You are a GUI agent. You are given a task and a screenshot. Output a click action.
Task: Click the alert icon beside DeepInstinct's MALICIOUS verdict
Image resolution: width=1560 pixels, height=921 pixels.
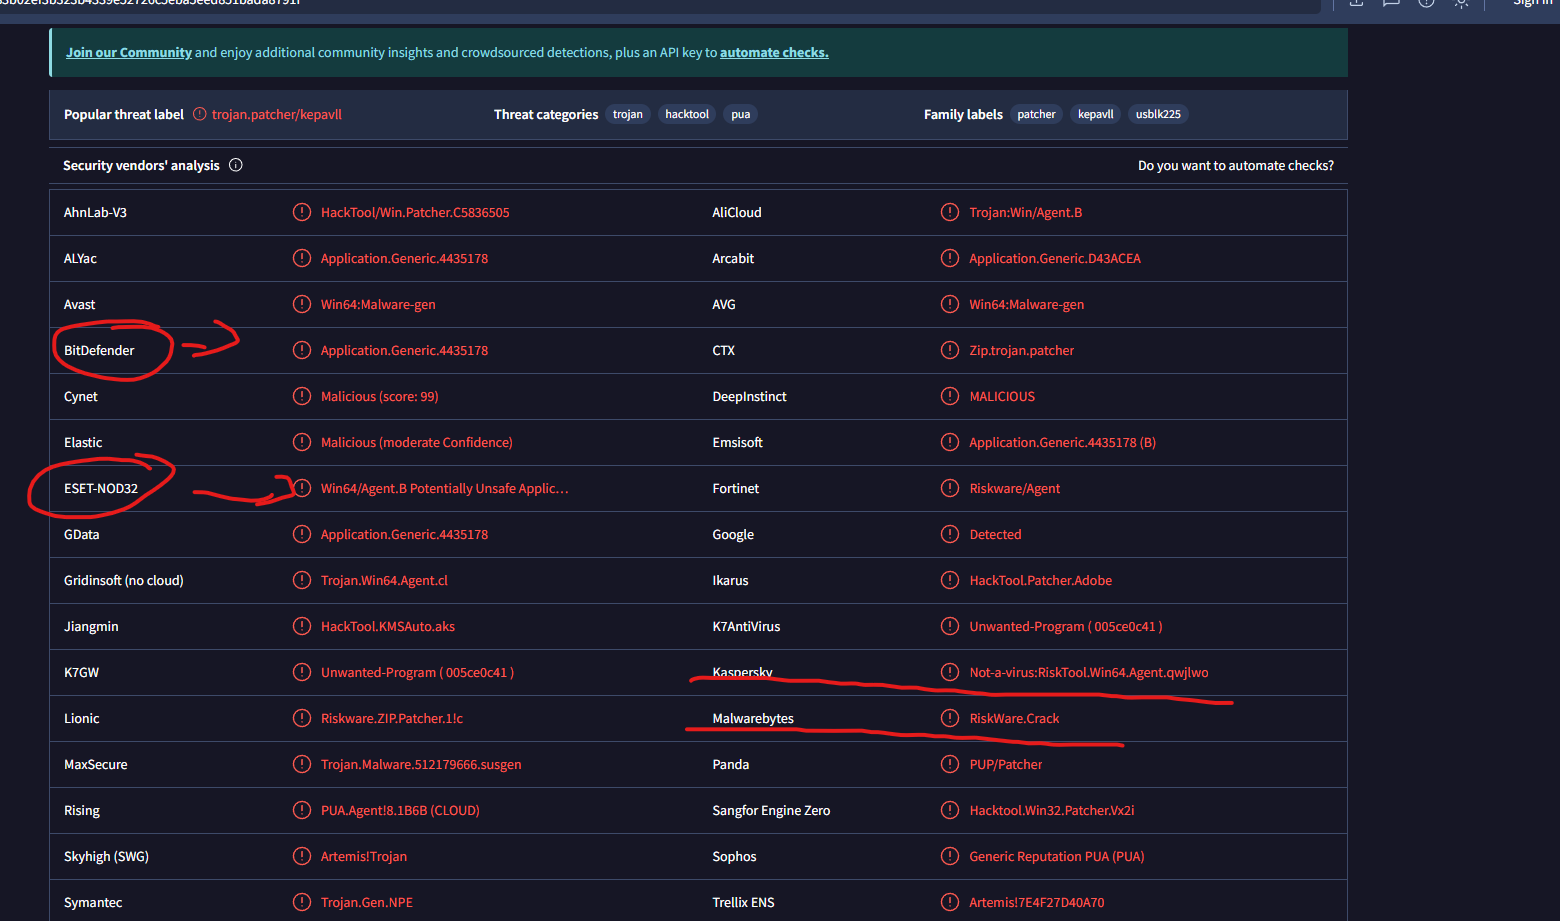click(x=950, y=396)
